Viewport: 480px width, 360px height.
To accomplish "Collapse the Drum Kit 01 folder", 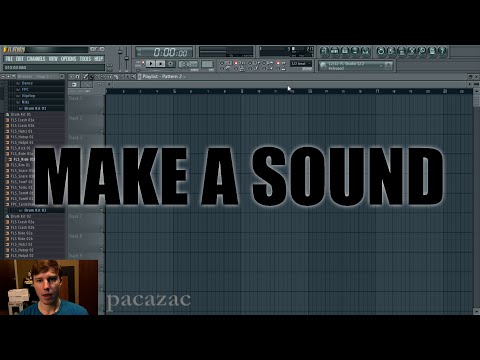I will pyautogui.click(x=35, y=108).
